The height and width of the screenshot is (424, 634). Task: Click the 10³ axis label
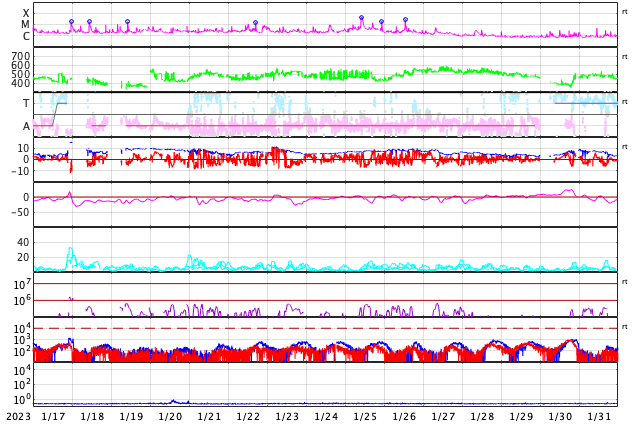pos(22,340)
